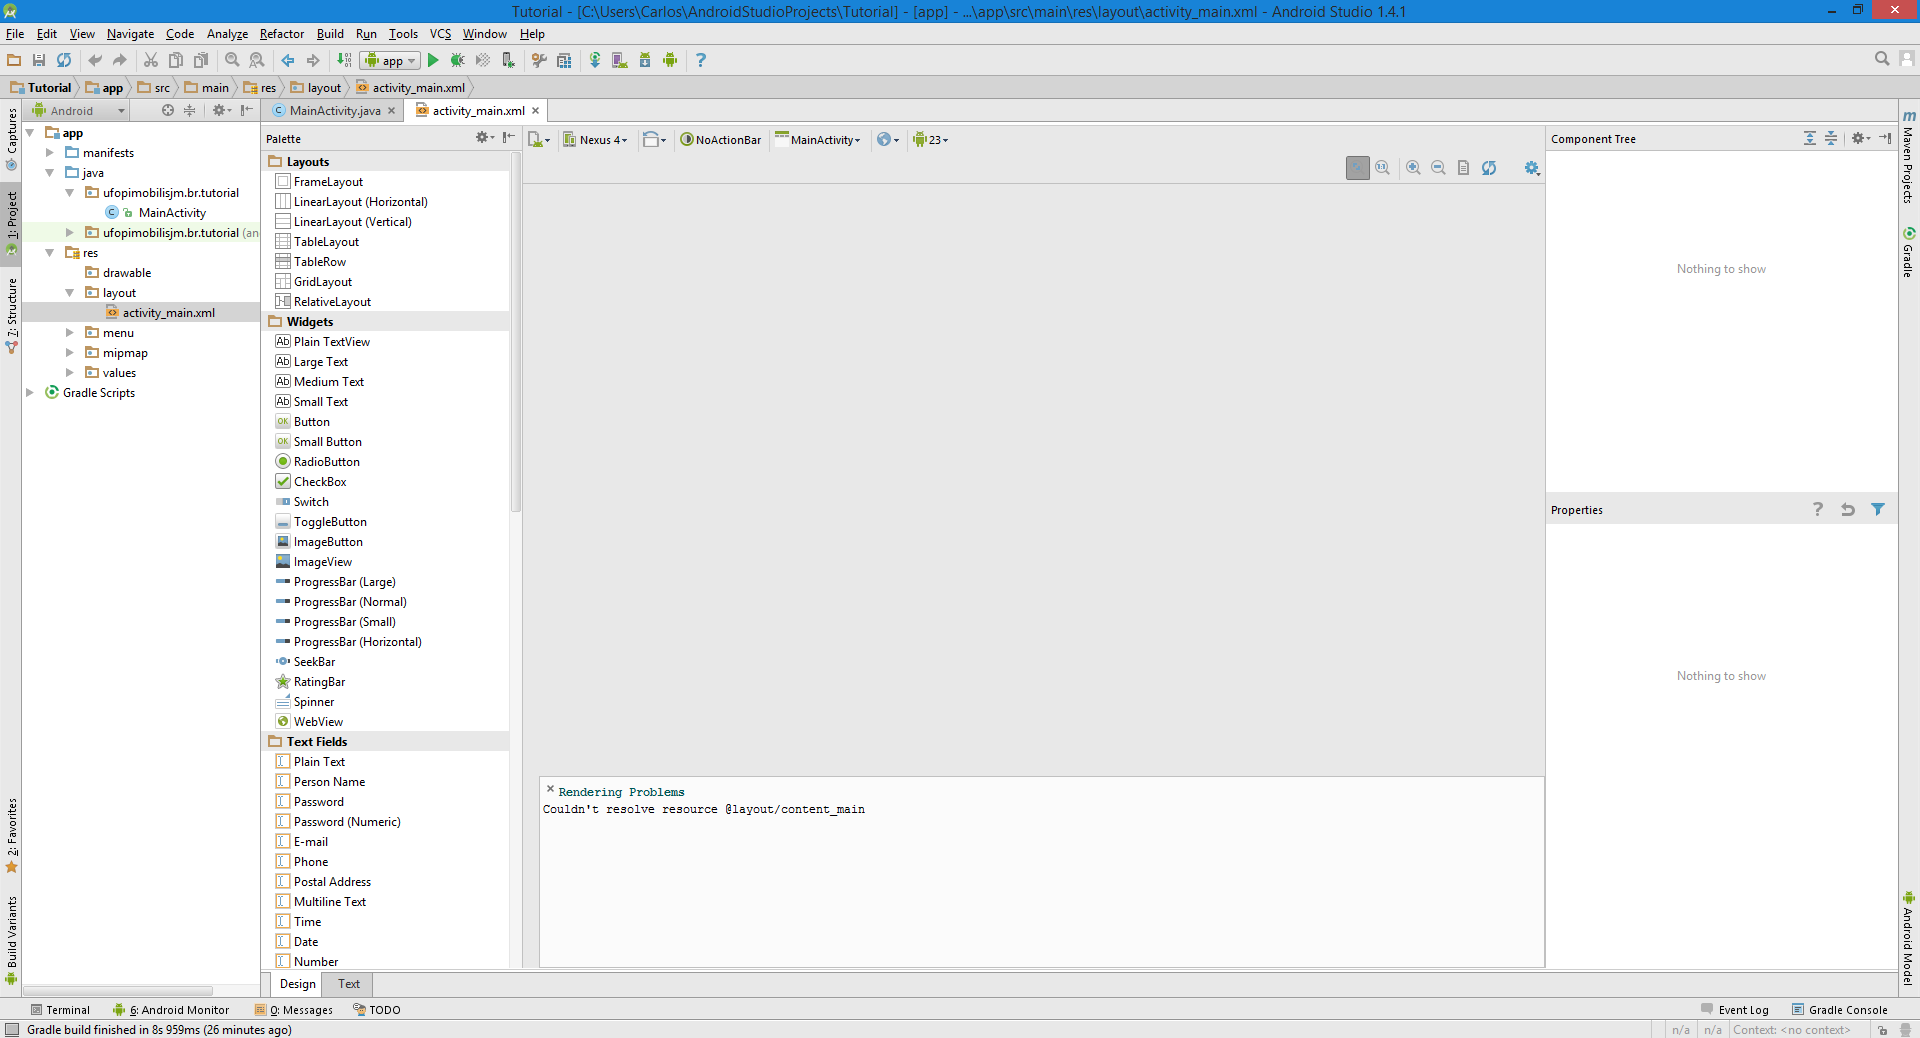Toggle the 2: Favorites tool window

[11, 836]
